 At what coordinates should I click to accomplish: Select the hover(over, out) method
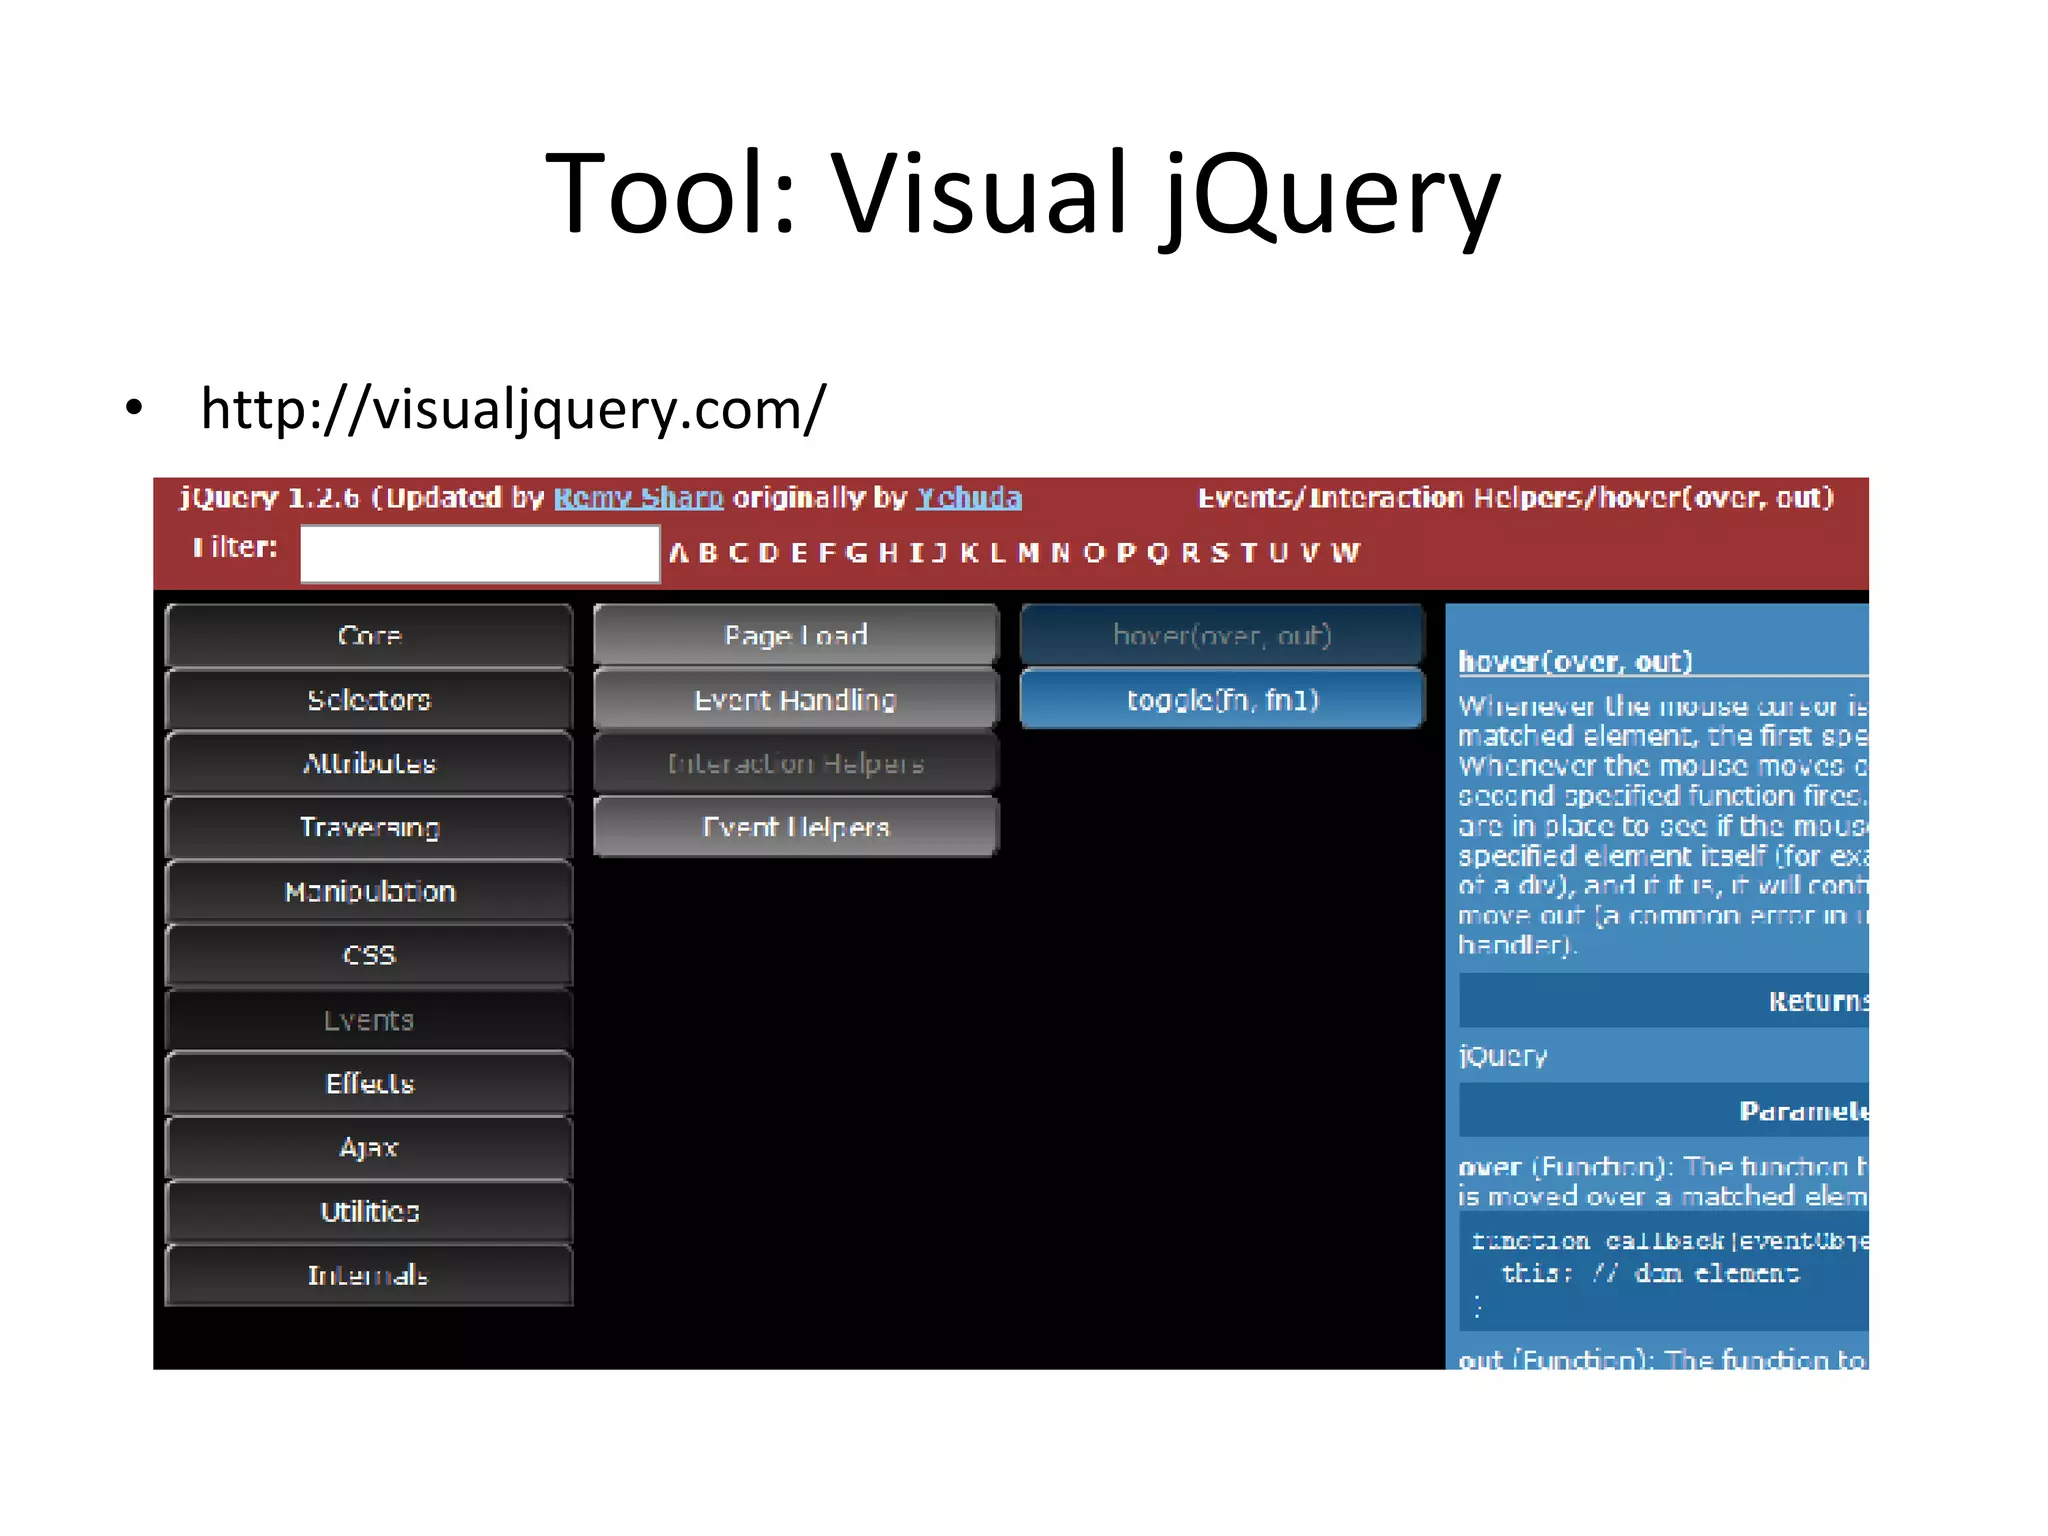click(1222, 636)
